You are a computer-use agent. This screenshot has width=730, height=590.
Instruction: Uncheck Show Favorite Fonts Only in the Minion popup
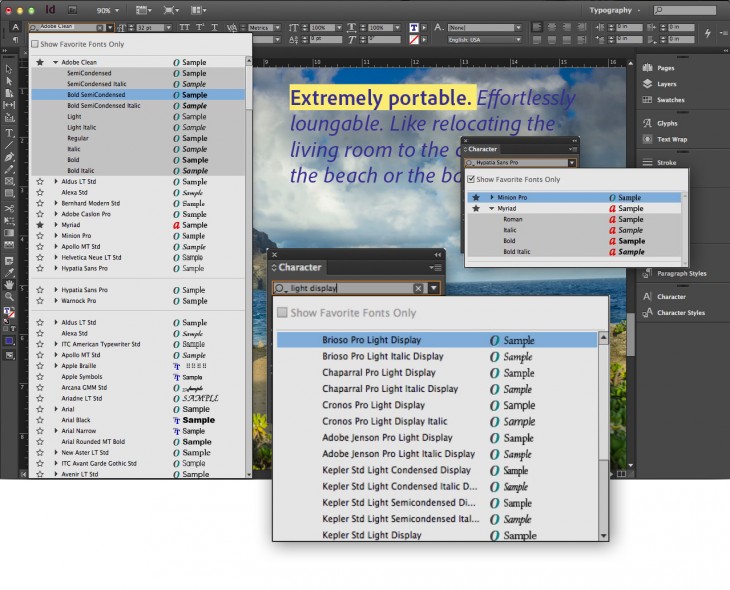click(471, 179)
